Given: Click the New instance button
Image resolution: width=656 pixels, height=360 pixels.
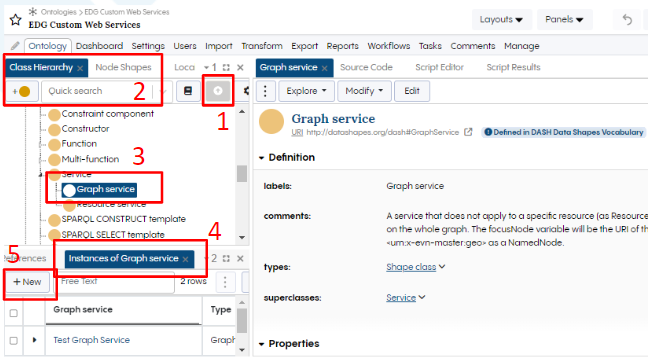Looking at the screenshot, I should coord(28,282).
